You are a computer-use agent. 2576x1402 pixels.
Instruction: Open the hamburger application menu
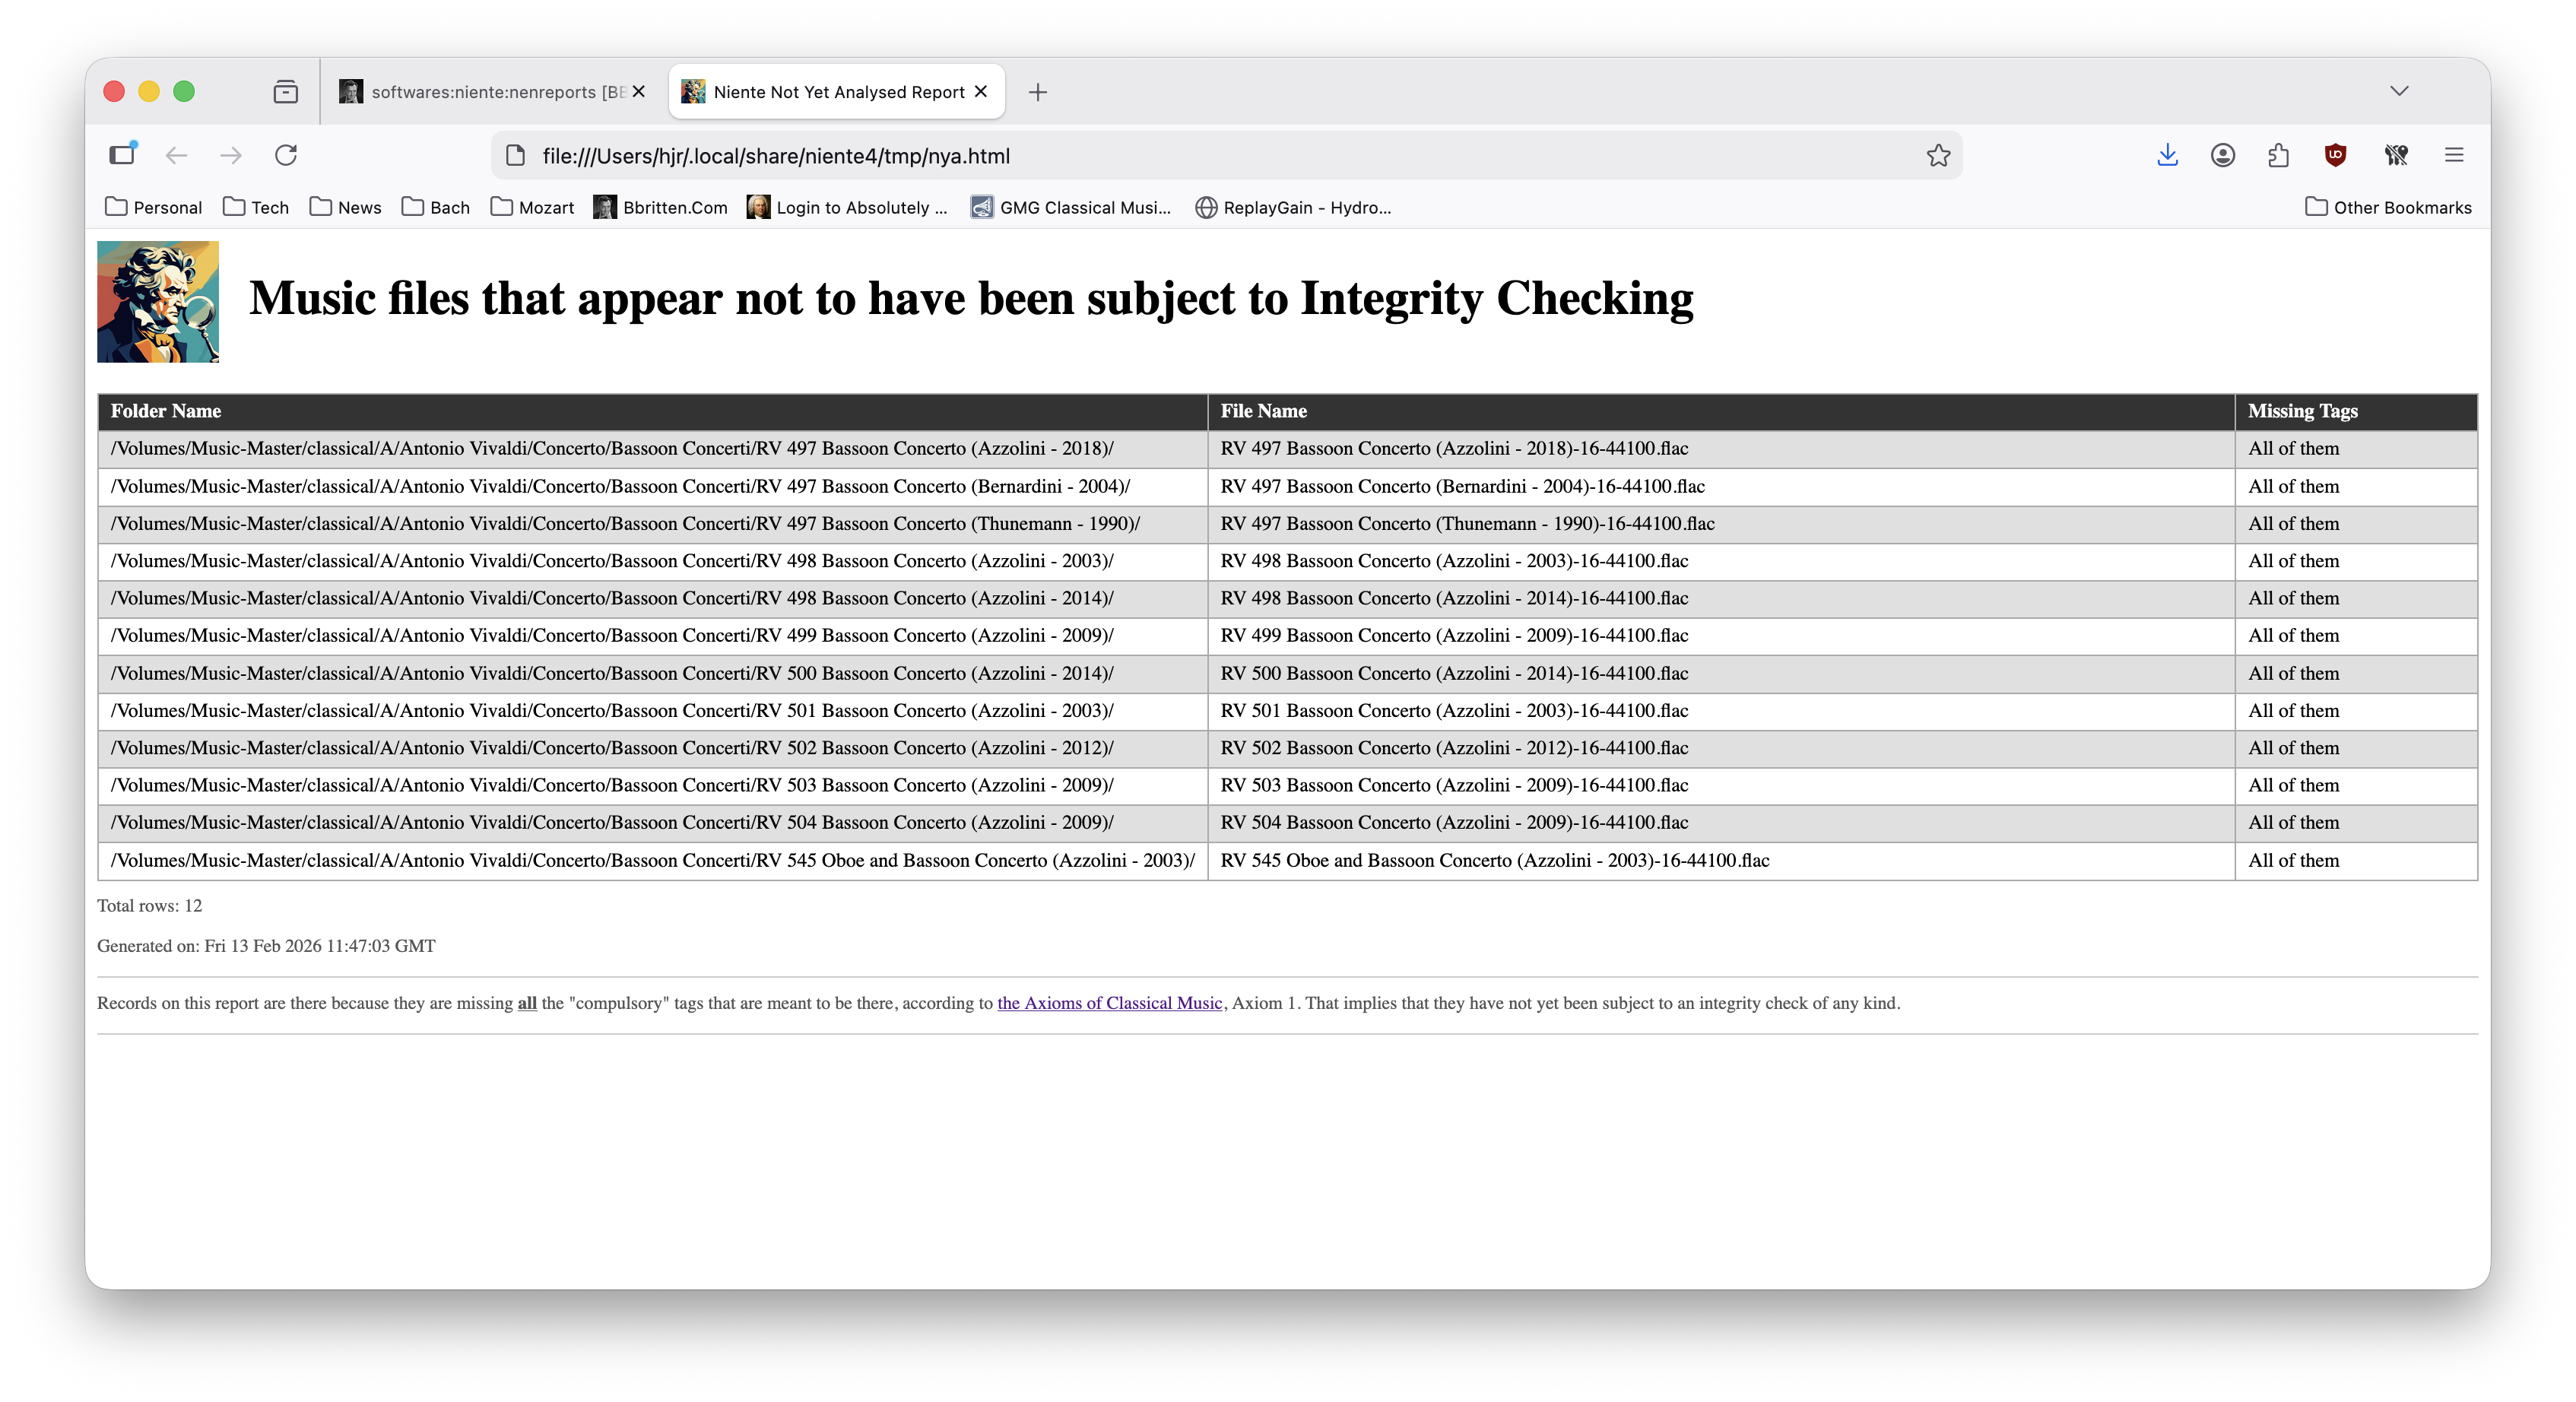tap(2453, 155)
